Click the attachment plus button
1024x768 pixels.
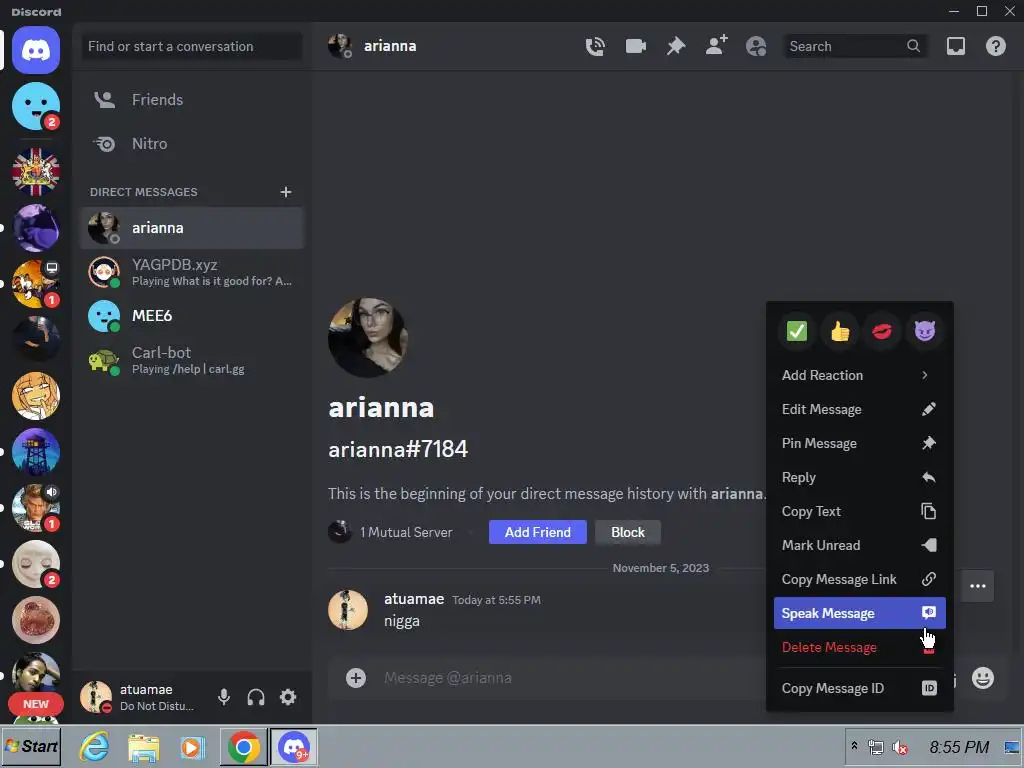[x=356, y=678]
